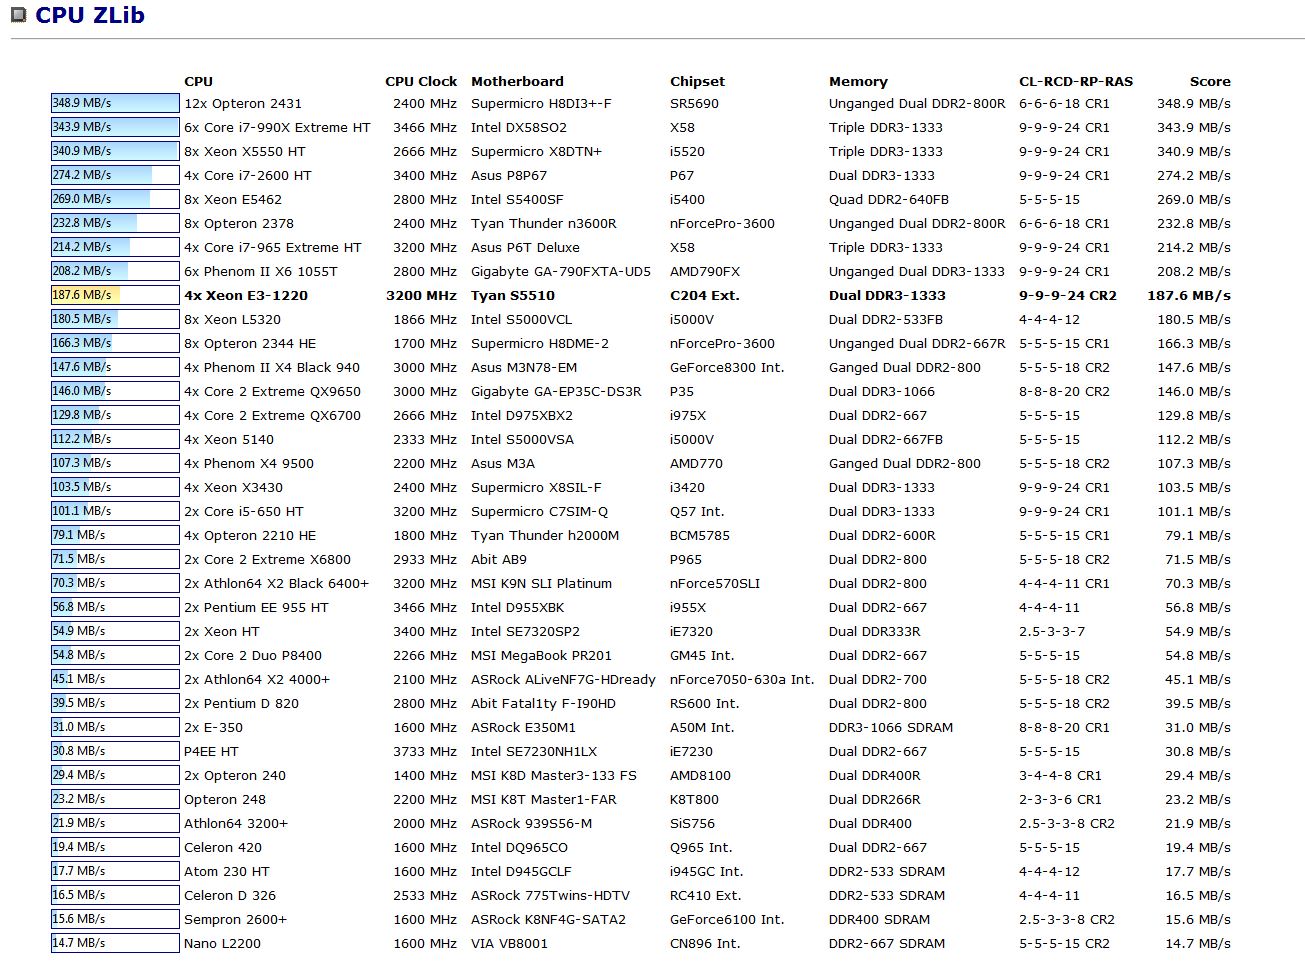The height and width of the screenshot is (963, 1305).
Task: Click the yellow 187.6 MB/s score bar
Action: [115, 295]
